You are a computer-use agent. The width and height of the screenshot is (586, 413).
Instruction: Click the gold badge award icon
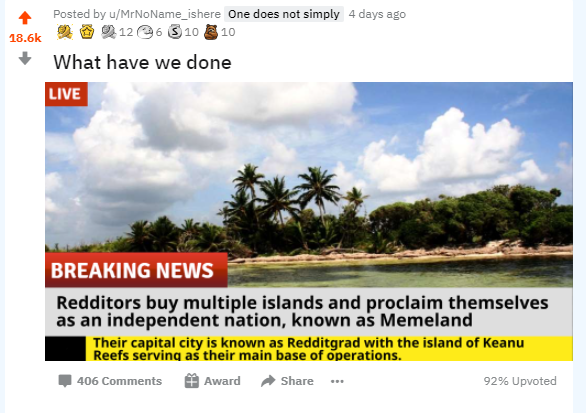pos(87,32)
